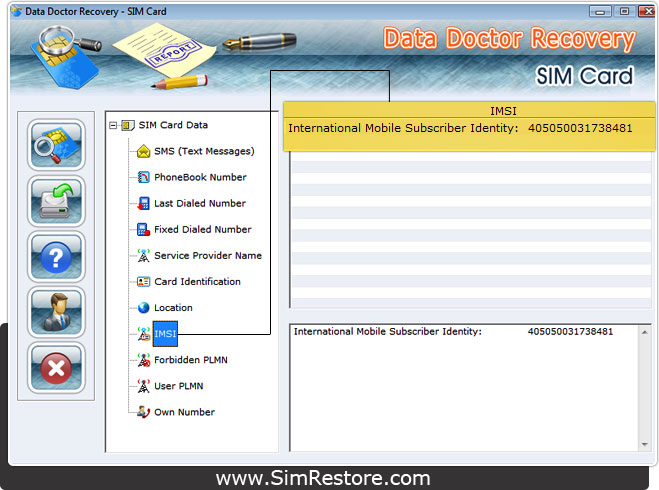
Task: Click the Last Dialed Number icon
Action: [x=143, y=203]
